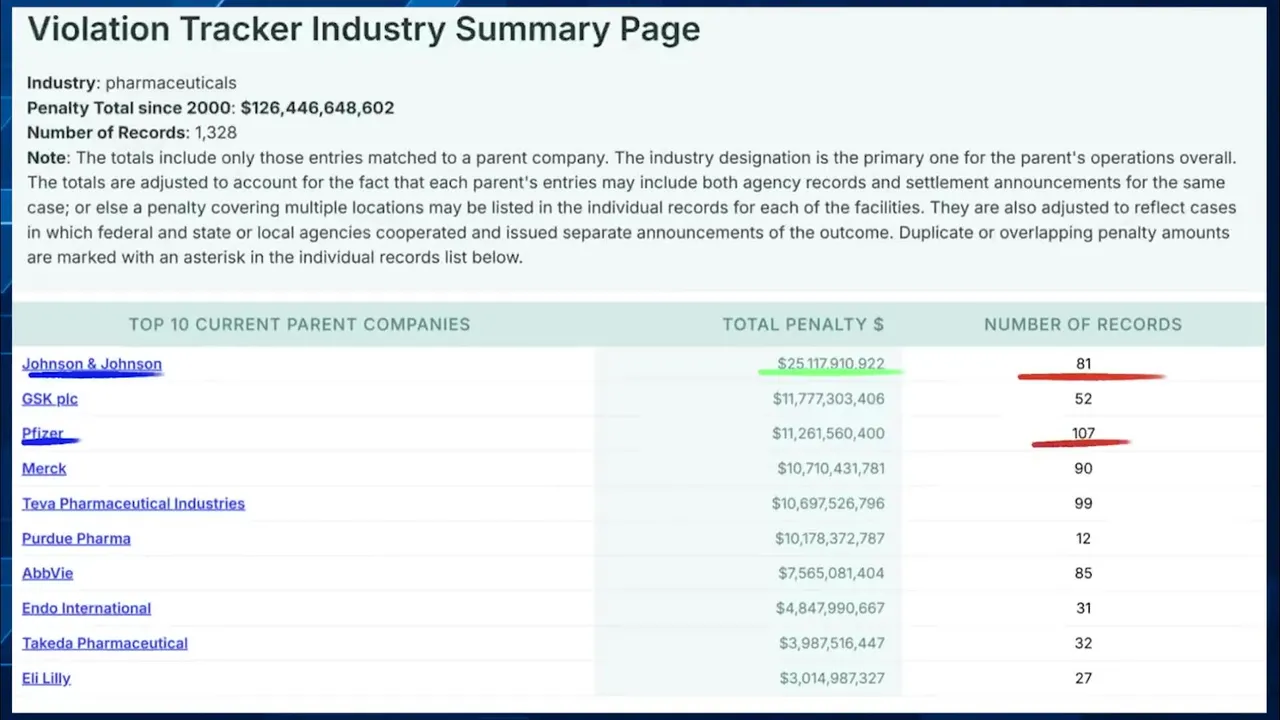Click Purdue Pharma's $10,178,372,787 penalty value
This screenshot has width=1280, height=720.
pos(829,538)
